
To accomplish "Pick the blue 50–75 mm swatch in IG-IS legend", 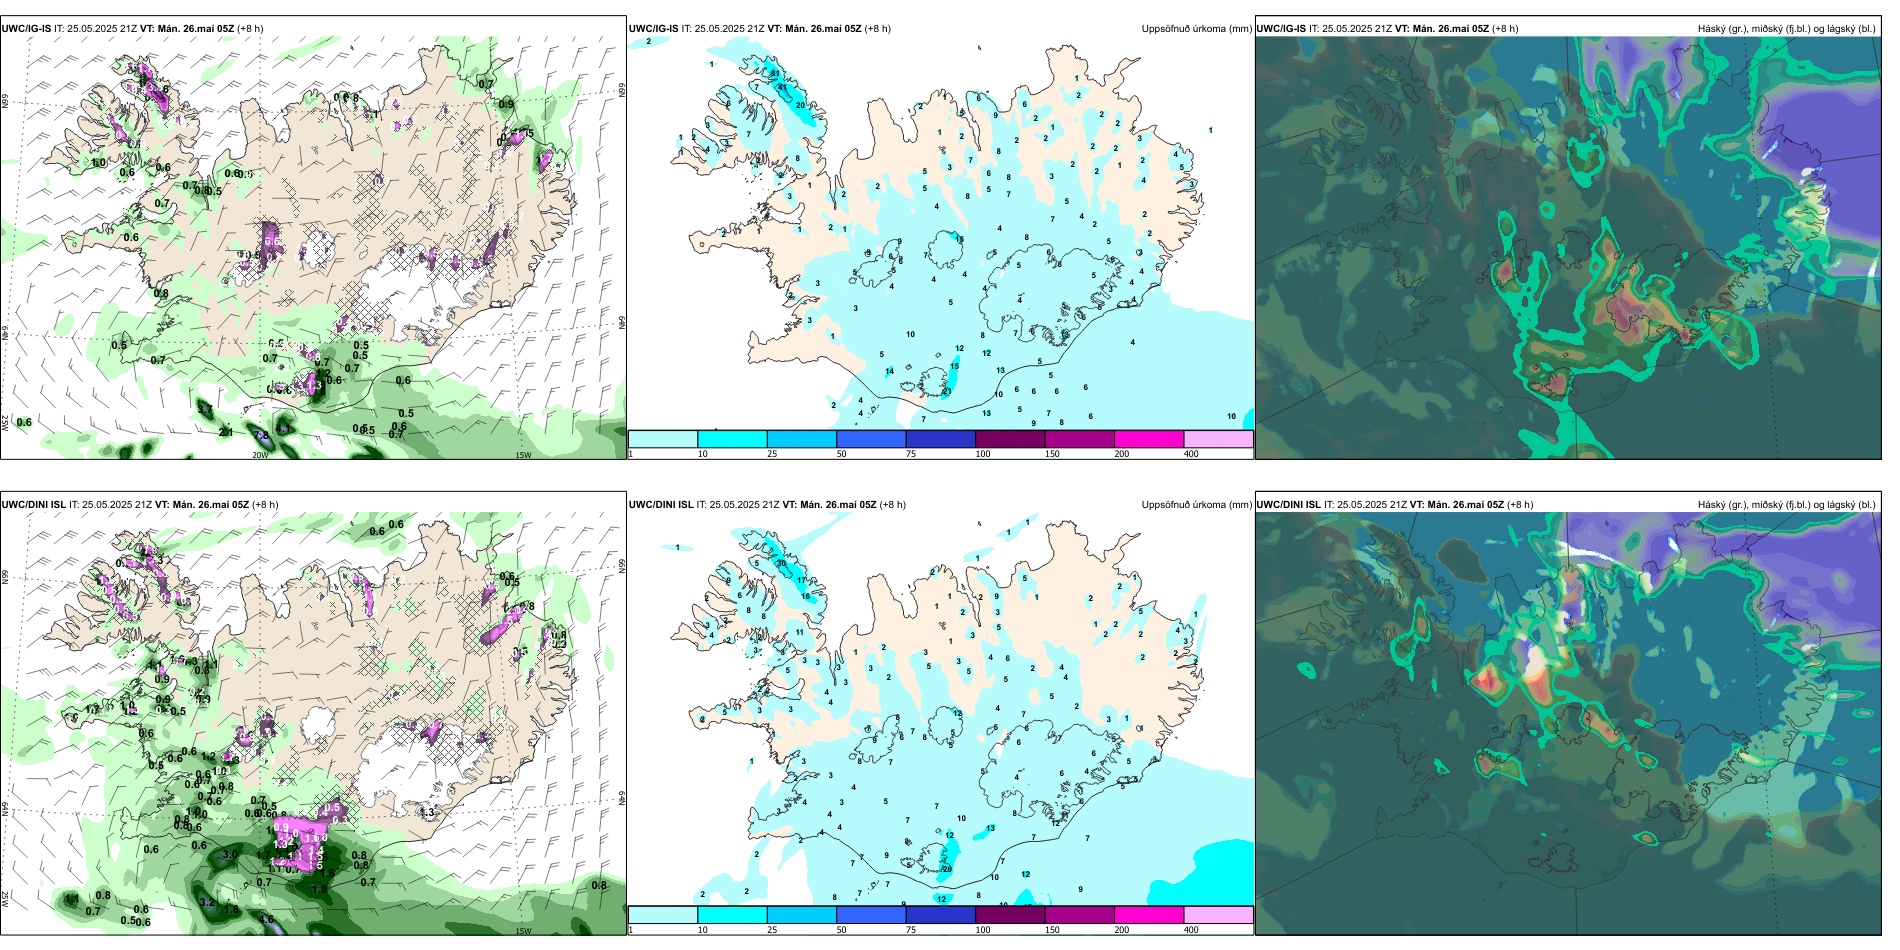I will point(871,439).
